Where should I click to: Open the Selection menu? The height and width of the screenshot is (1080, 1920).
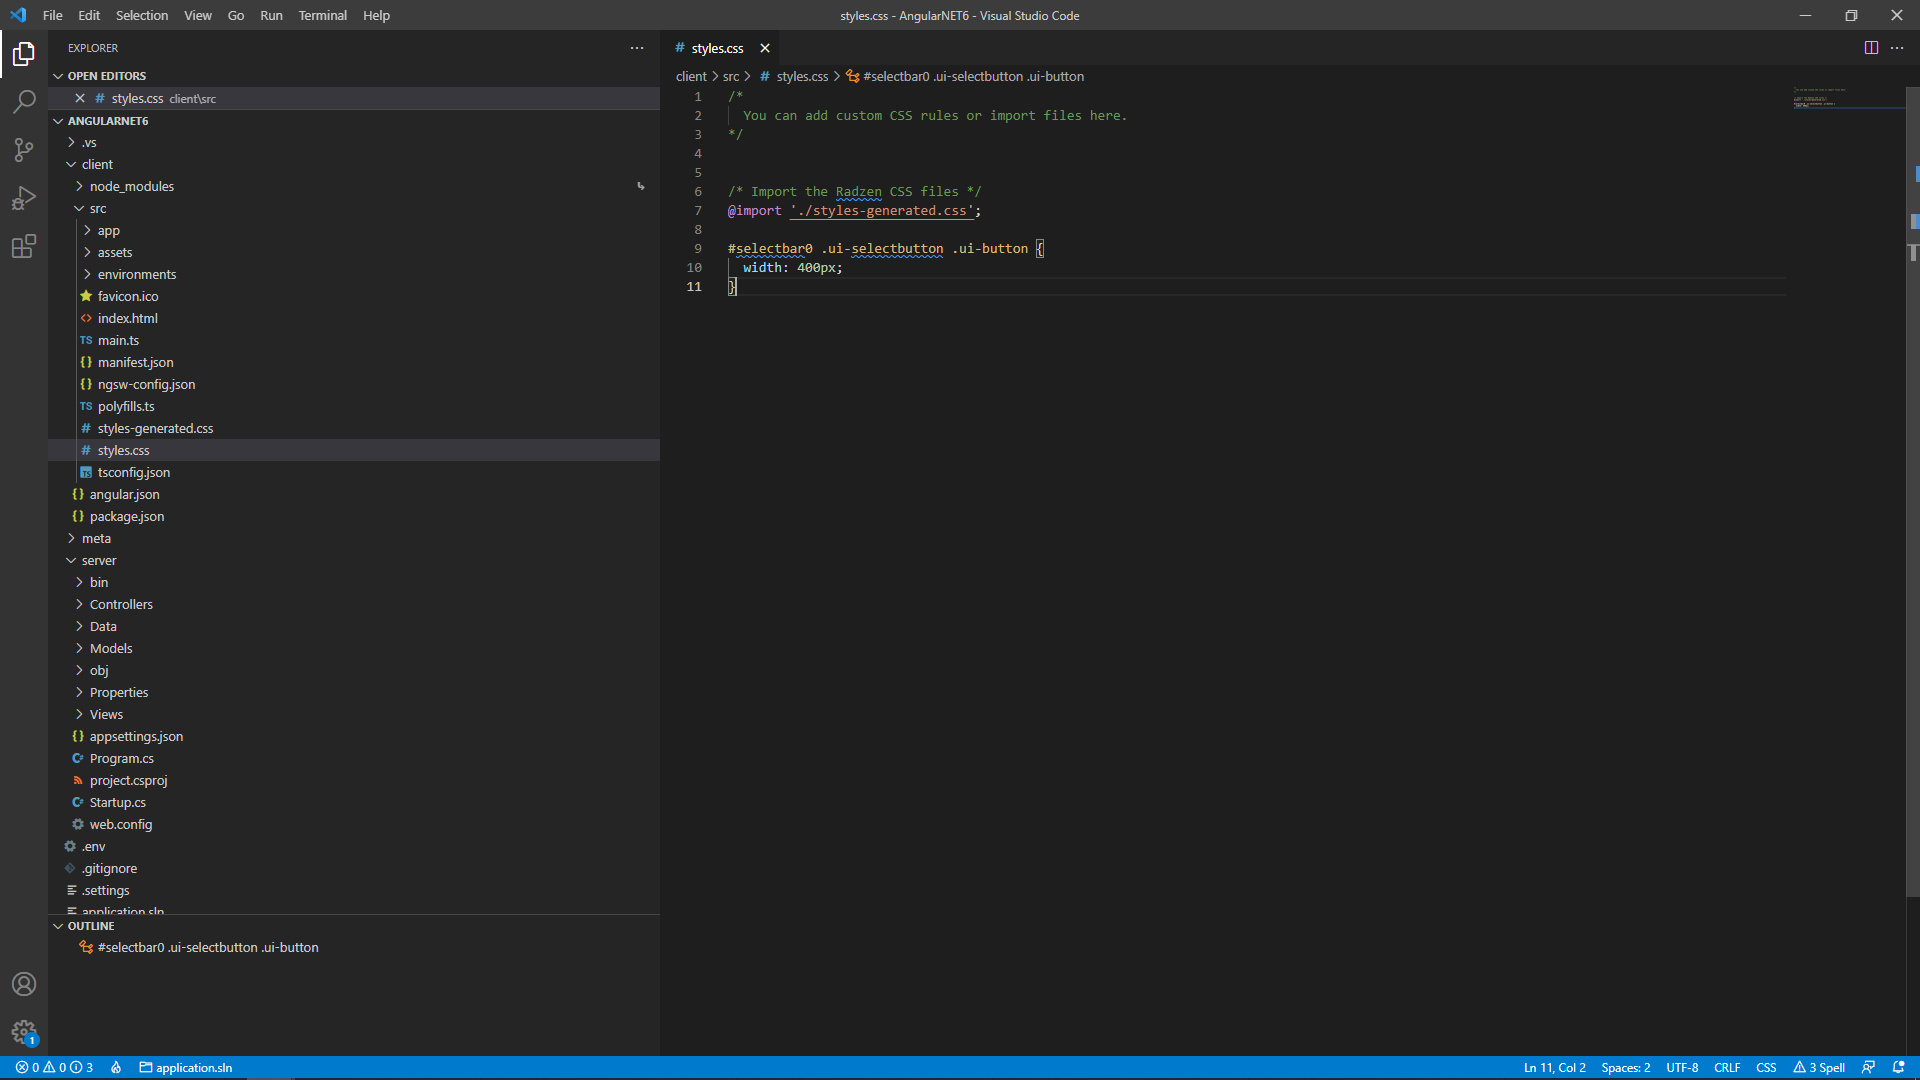pos(142,15)
